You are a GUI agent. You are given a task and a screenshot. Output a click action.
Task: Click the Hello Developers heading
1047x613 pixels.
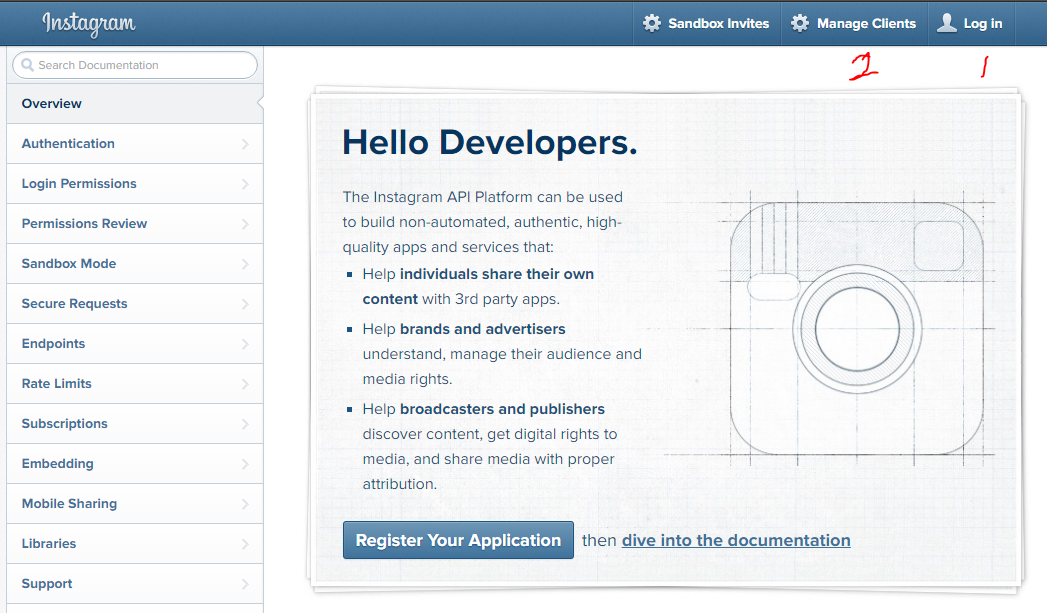[x=489, y=143]
